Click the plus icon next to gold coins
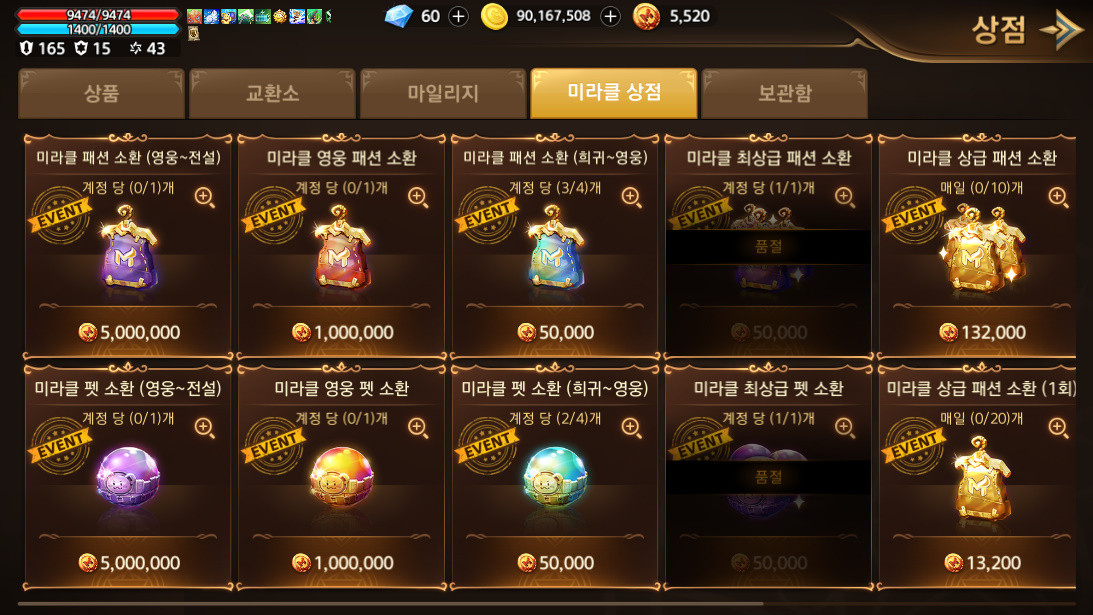Image resolution: width=1093 pixels, height=615 pixels. click(x=610, y=16)
